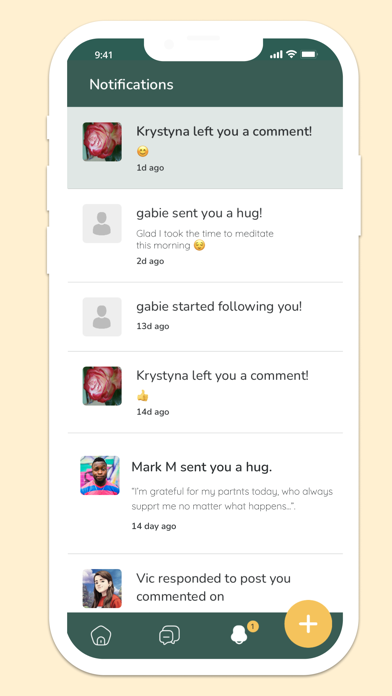Viewport: 392px width, 696px height.
Task: Open 'Krystyna left you a comment!' from 1d ago
Action: point(205,148)
